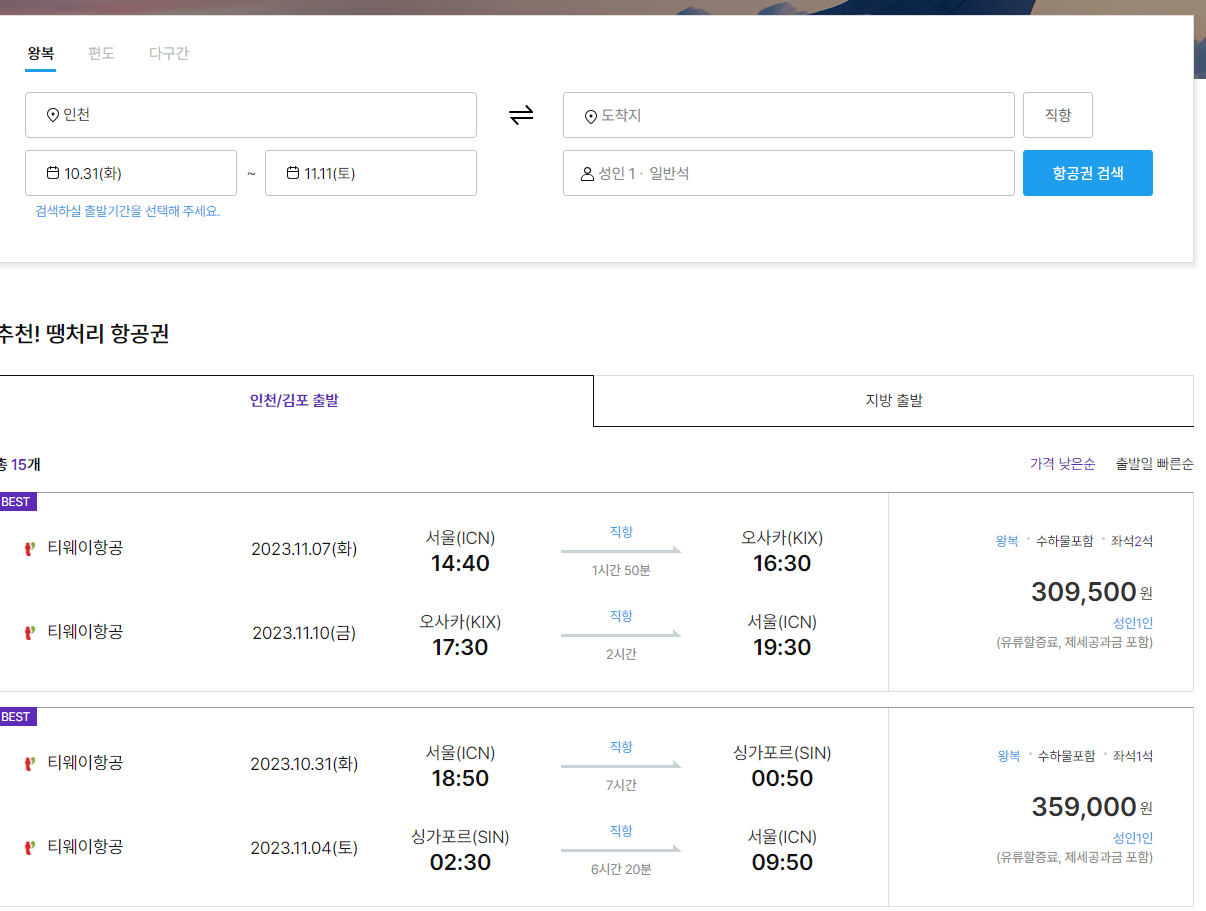The height and width of the screenshot is (911, 1206).
Task: Open the return date picker field
Action: pos(371,172)
